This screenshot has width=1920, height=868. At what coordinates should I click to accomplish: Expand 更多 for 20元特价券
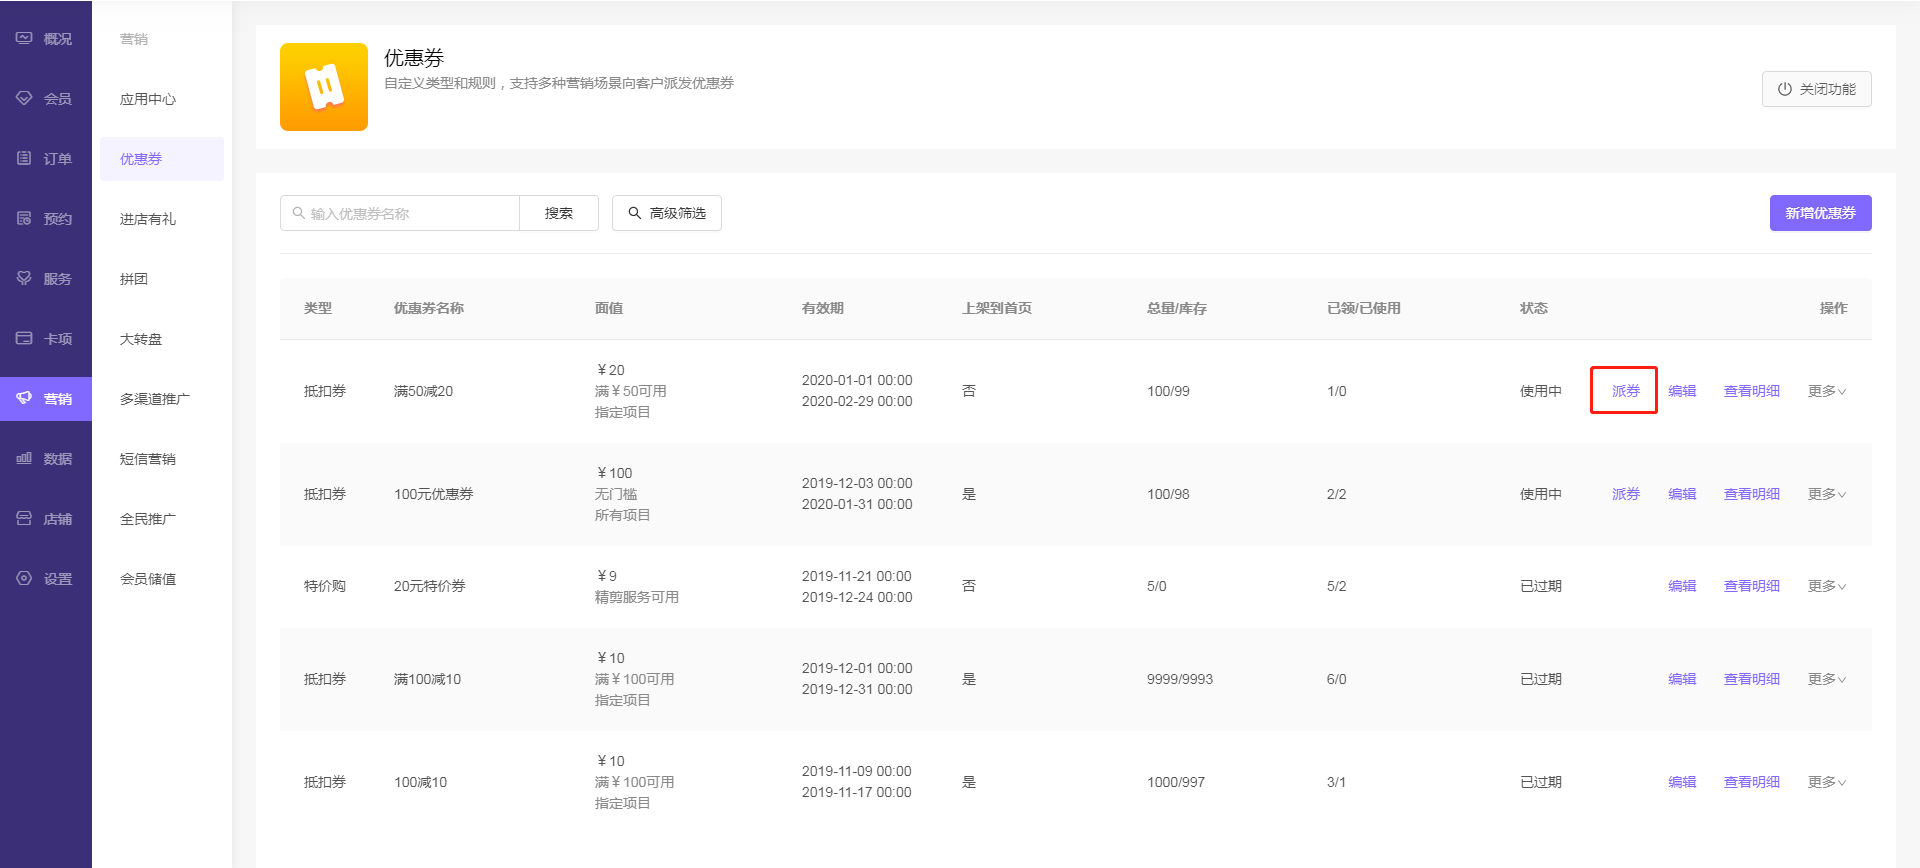pyautogui.click(x=1826, y=586)
